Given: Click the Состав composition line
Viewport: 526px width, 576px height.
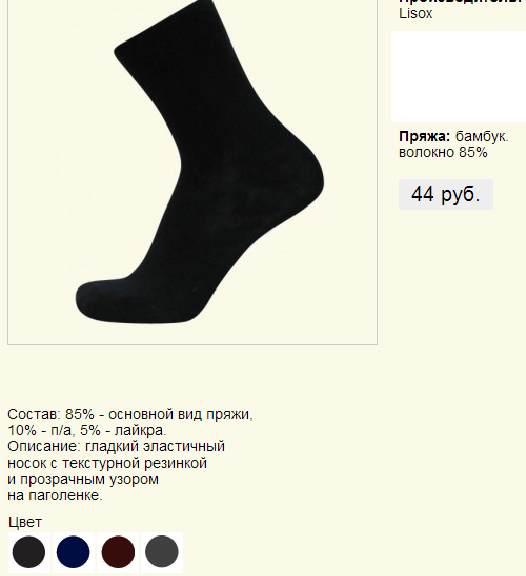Looking at the screenshot, I should (130, 414).
